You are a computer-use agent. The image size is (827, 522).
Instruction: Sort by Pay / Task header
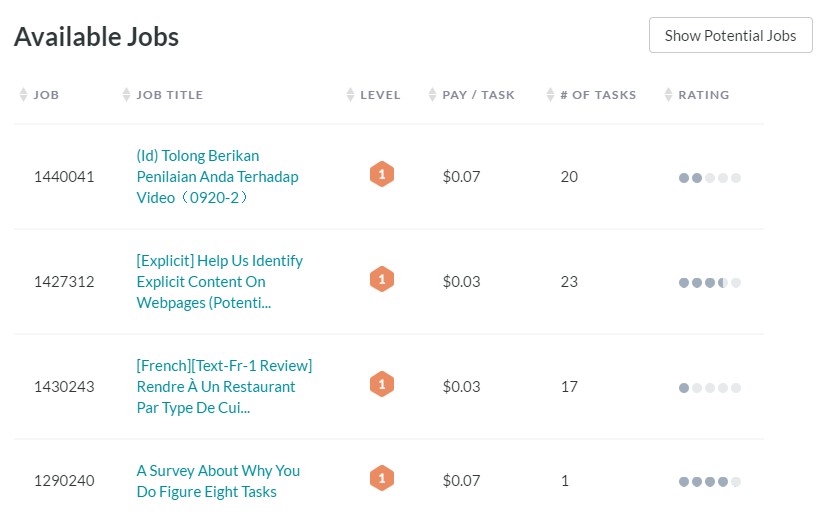[432, 95]
